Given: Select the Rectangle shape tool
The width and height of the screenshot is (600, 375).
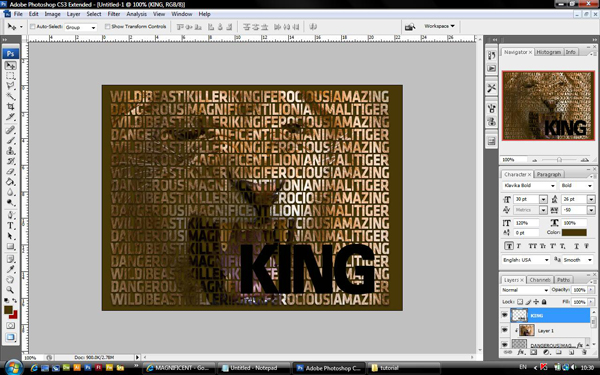Looking at the screenshot, I should (10, 246).
